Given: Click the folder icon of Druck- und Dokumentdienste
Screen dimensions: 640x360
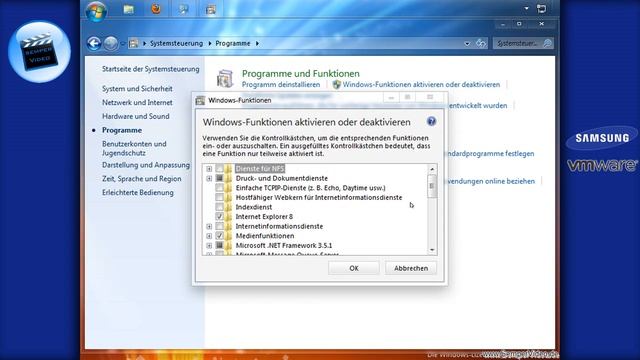Looking at the screenshot, I should coord(228,178).
